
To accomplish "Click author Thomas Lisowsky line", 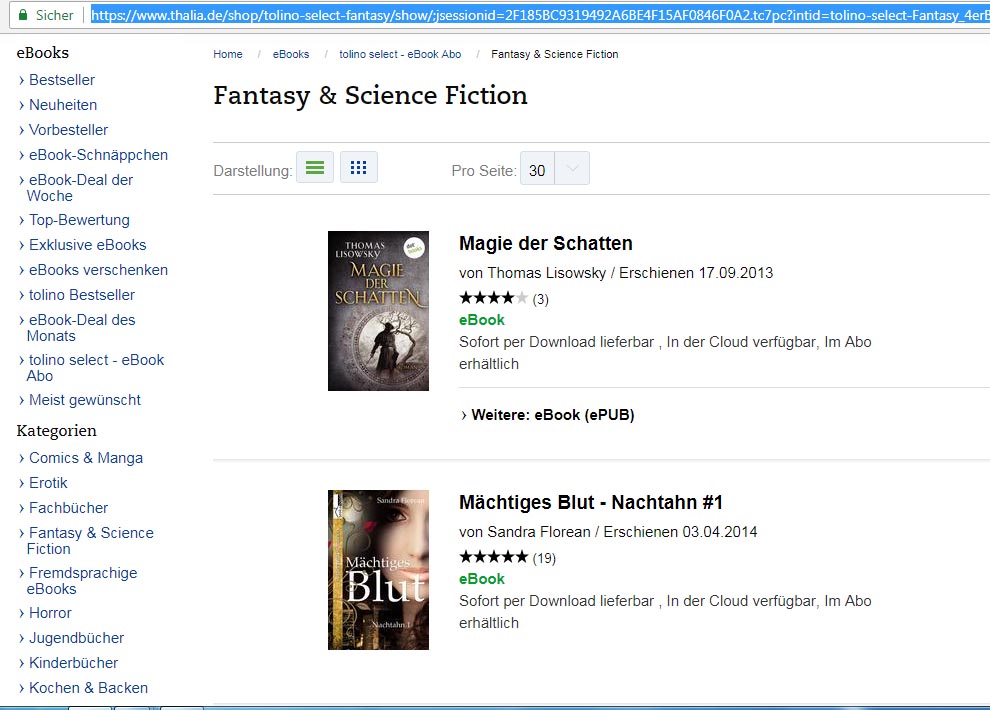I will [616, 273].
